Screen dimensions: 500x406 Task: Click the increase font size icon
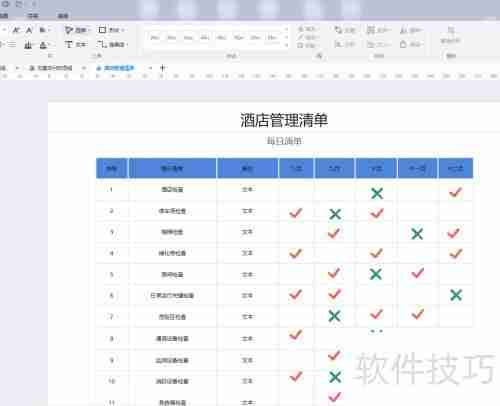16,30
